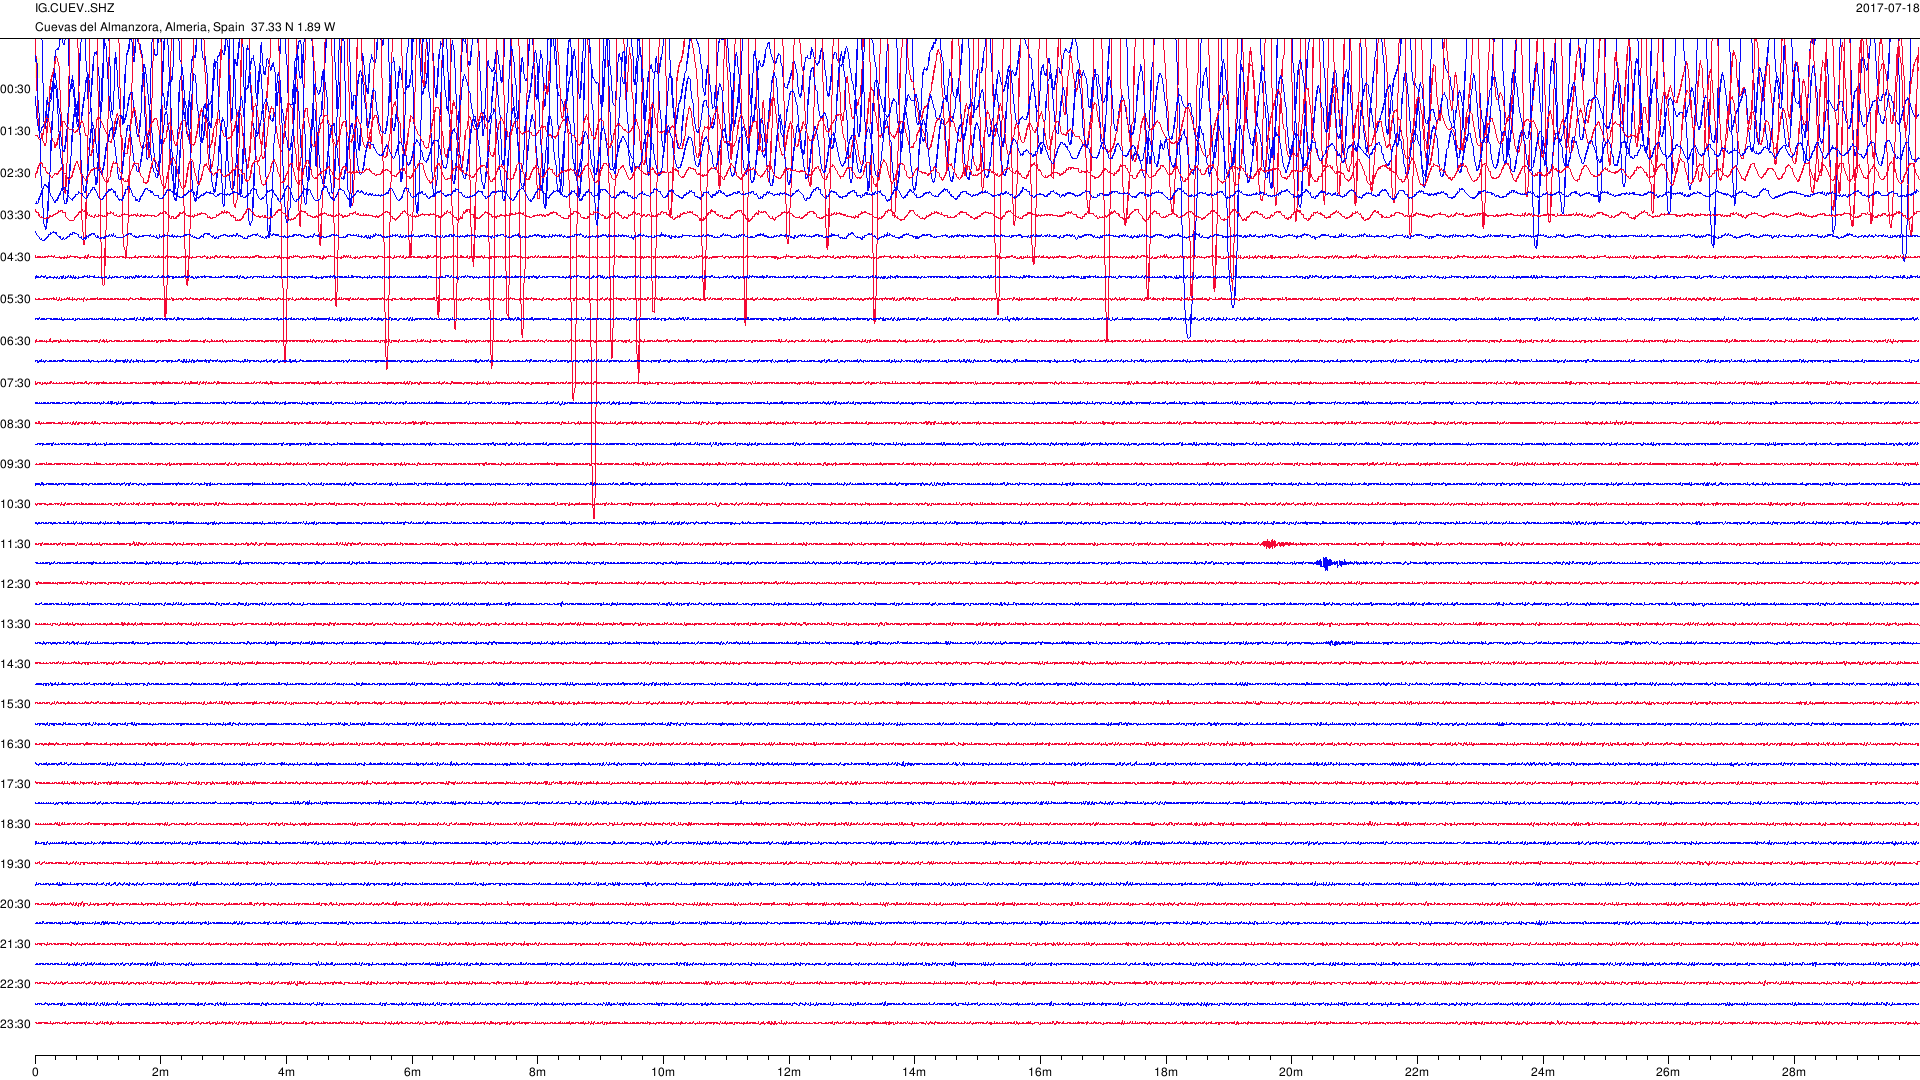
Task: Click the 15:30 time label
Action: click(15, 705)
